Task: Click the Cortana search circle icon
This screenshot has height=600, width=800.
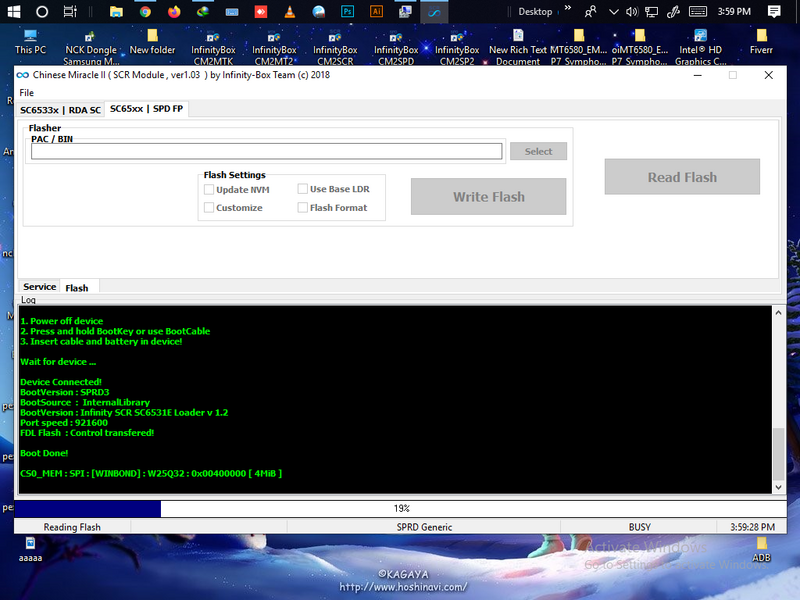Action: pos(42,11)
